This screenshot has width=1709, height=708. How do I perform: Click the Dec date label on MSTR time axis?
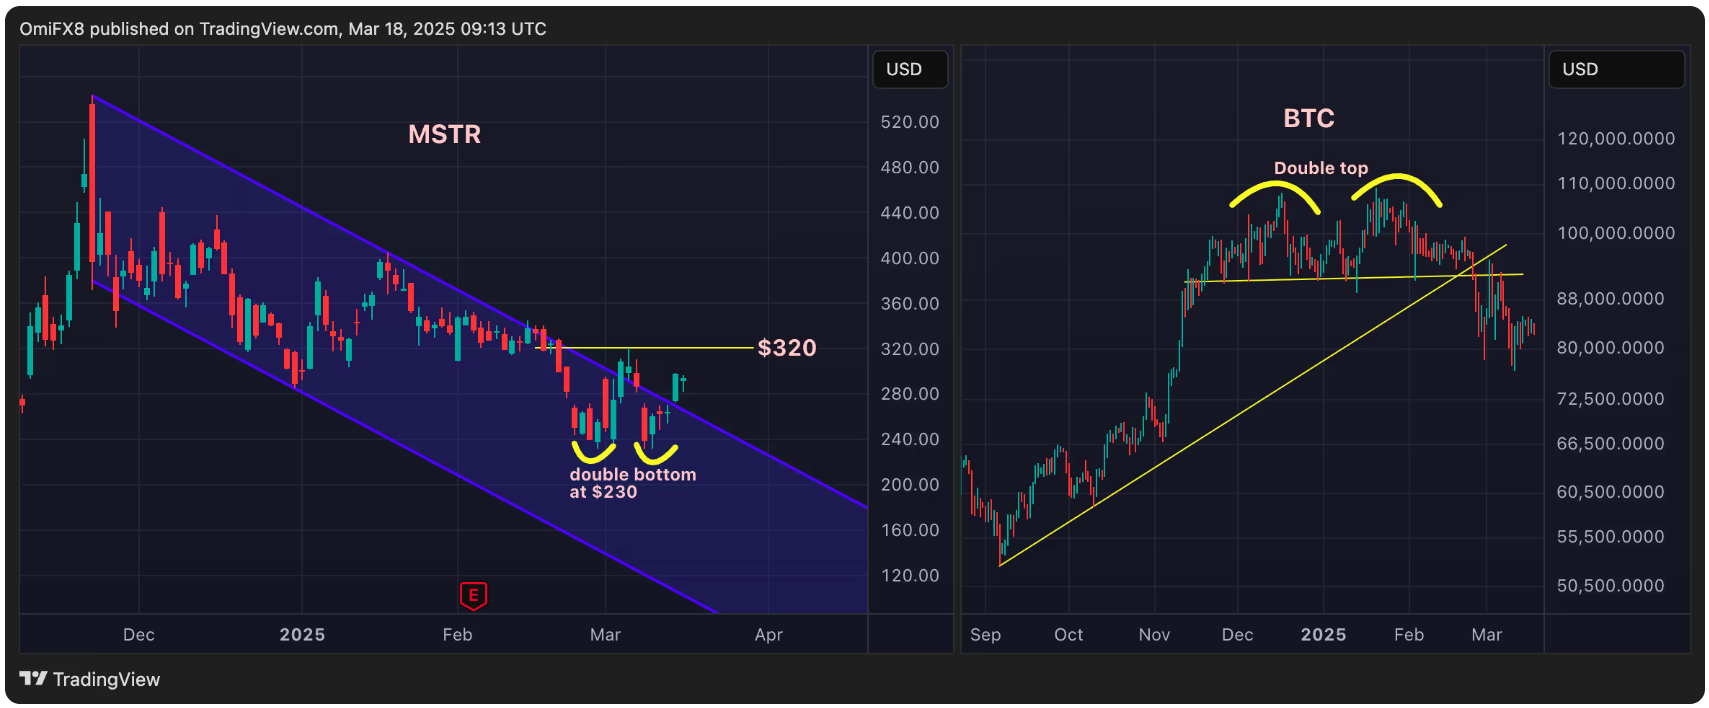[139, 635]
